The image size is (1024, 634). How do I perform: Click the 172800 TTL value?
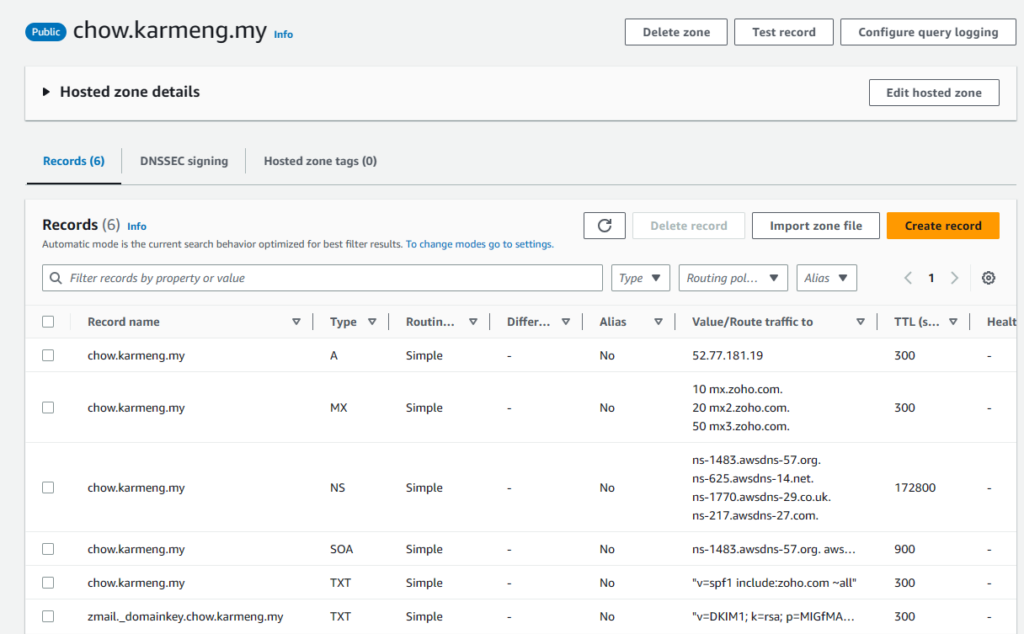click(x=915, y=488)
